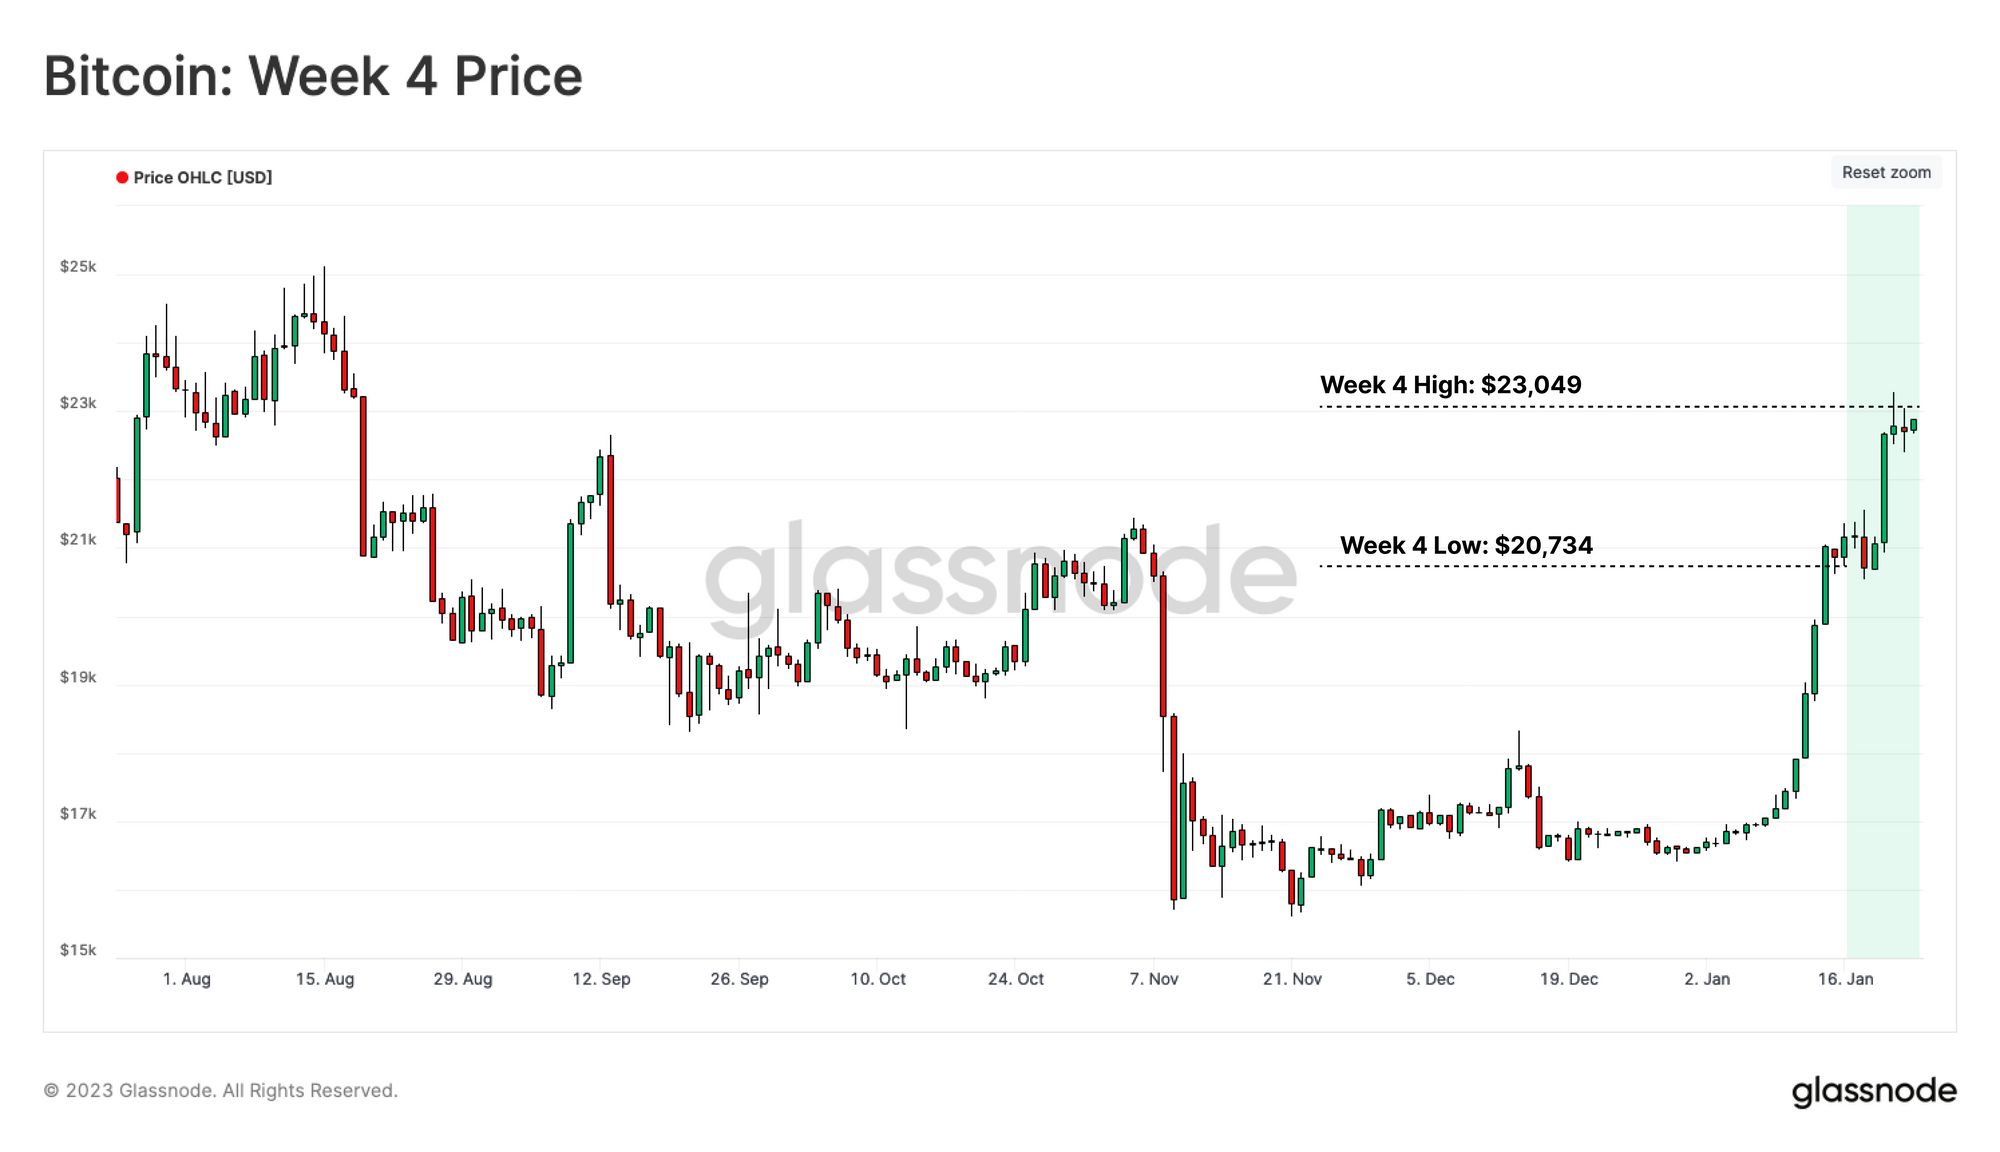
Task: Click the Reset zoom button
Action: pyautogui.click(x=1886, y=172)
